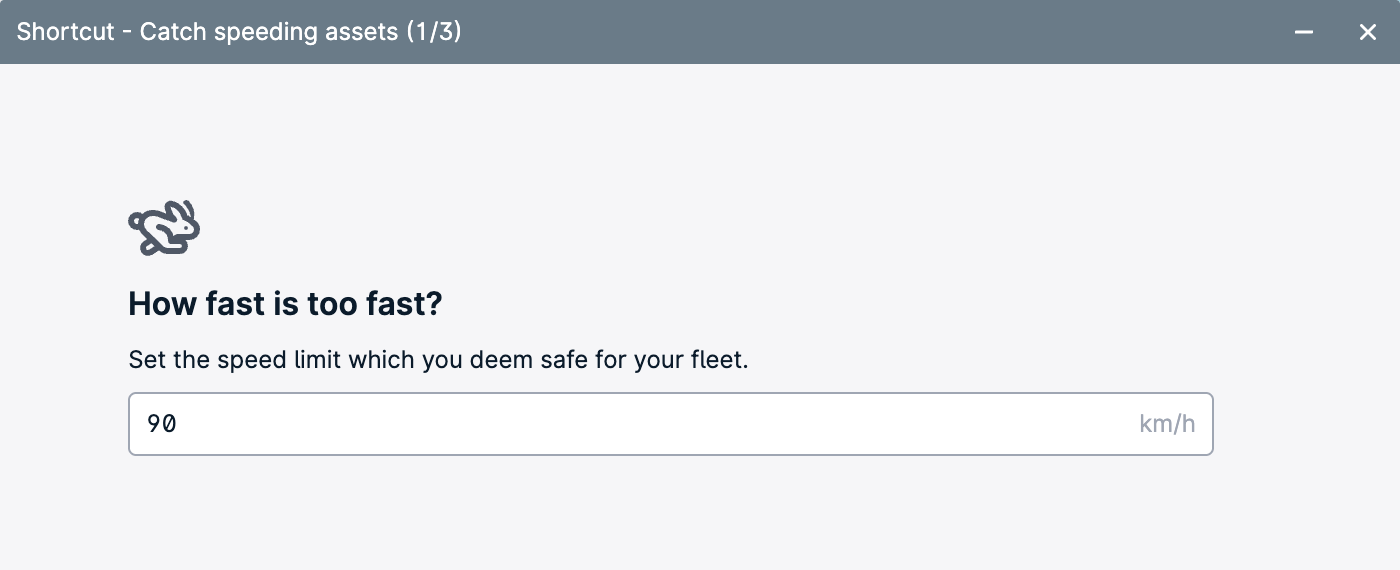This screenshot has width=1400, height=570.
Task: Click the (1/3) step indicator in title
Action: click(x=434, y=32)
